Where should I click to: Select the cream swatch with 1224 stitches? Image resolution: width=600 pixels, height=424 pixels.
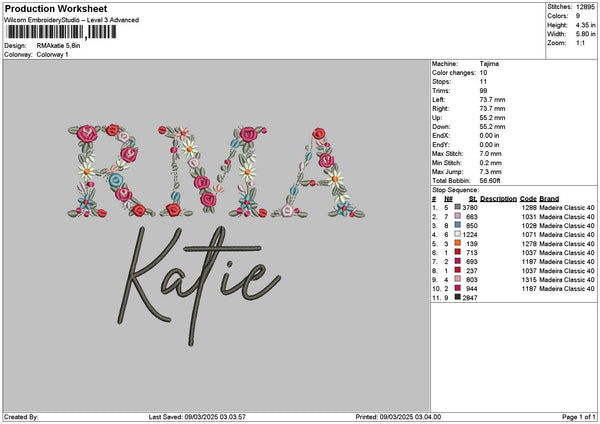pos(458,234)
